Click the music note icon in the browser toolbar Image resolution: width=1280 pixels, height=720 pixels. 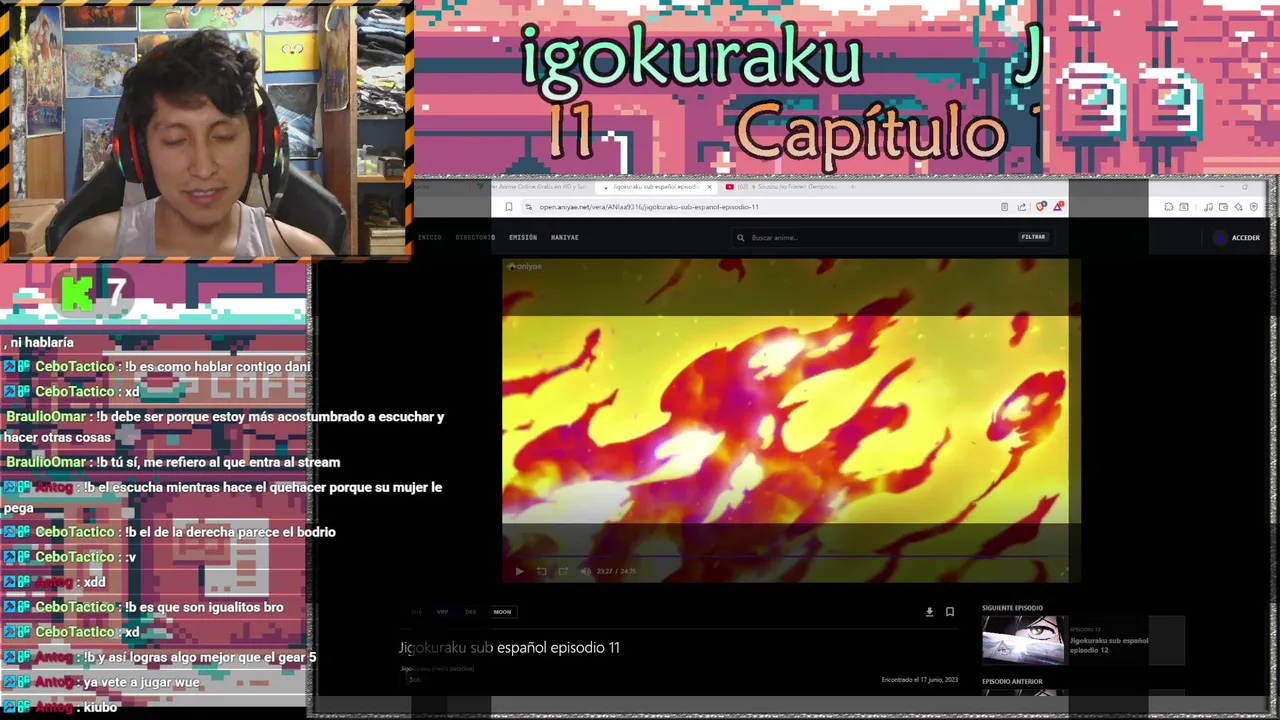pos(1208,207)
